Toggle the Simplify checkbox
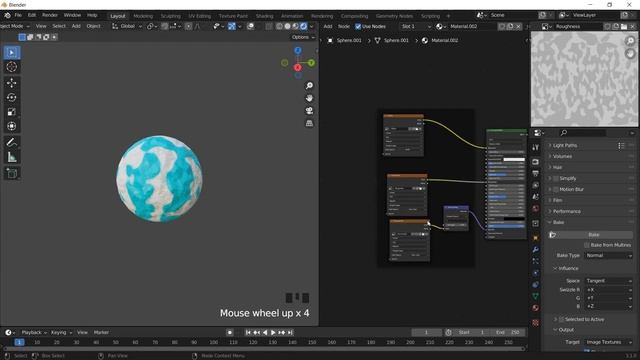 pos(556,178)
